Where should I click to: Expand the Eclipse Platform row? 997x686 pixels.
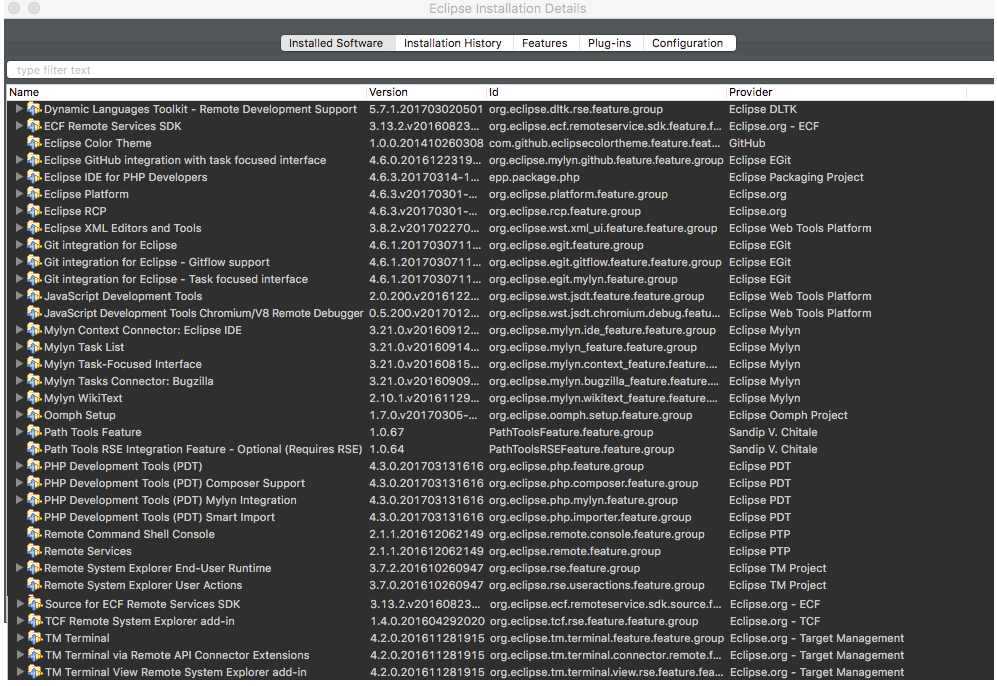[x=19, y=194]
